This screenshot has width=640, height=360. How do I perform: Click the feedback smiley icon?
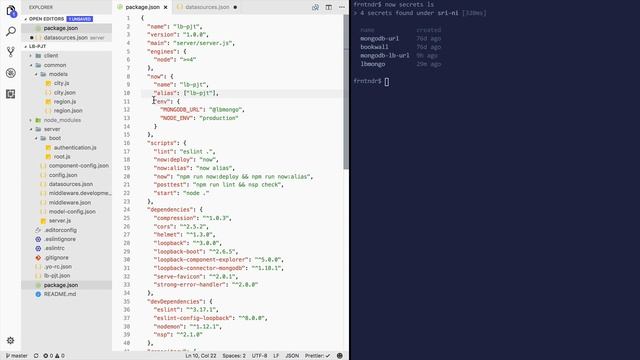[x=340, y=356]
